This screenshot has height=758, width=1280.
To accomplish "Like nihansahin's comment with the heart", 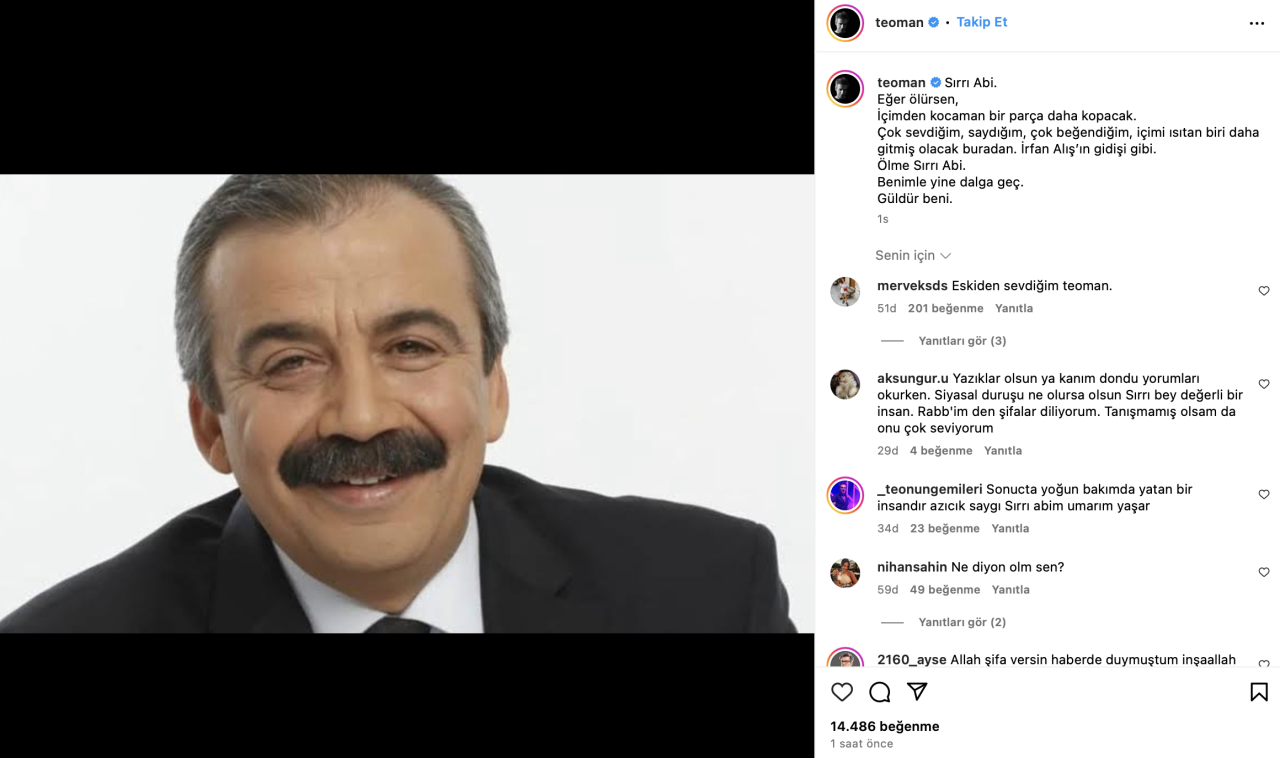I will click(x=1264, y=572).
